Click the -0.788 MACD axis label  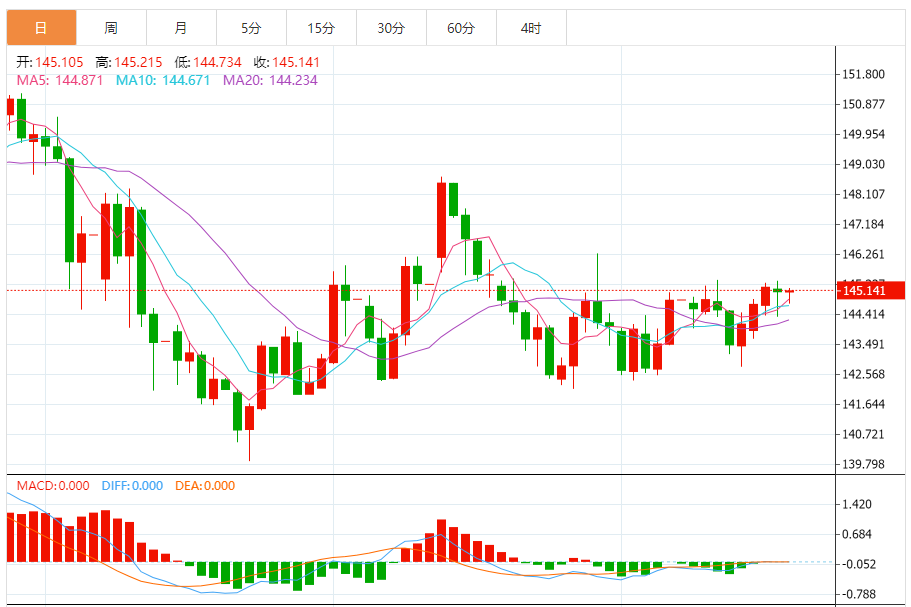(859, 594)
